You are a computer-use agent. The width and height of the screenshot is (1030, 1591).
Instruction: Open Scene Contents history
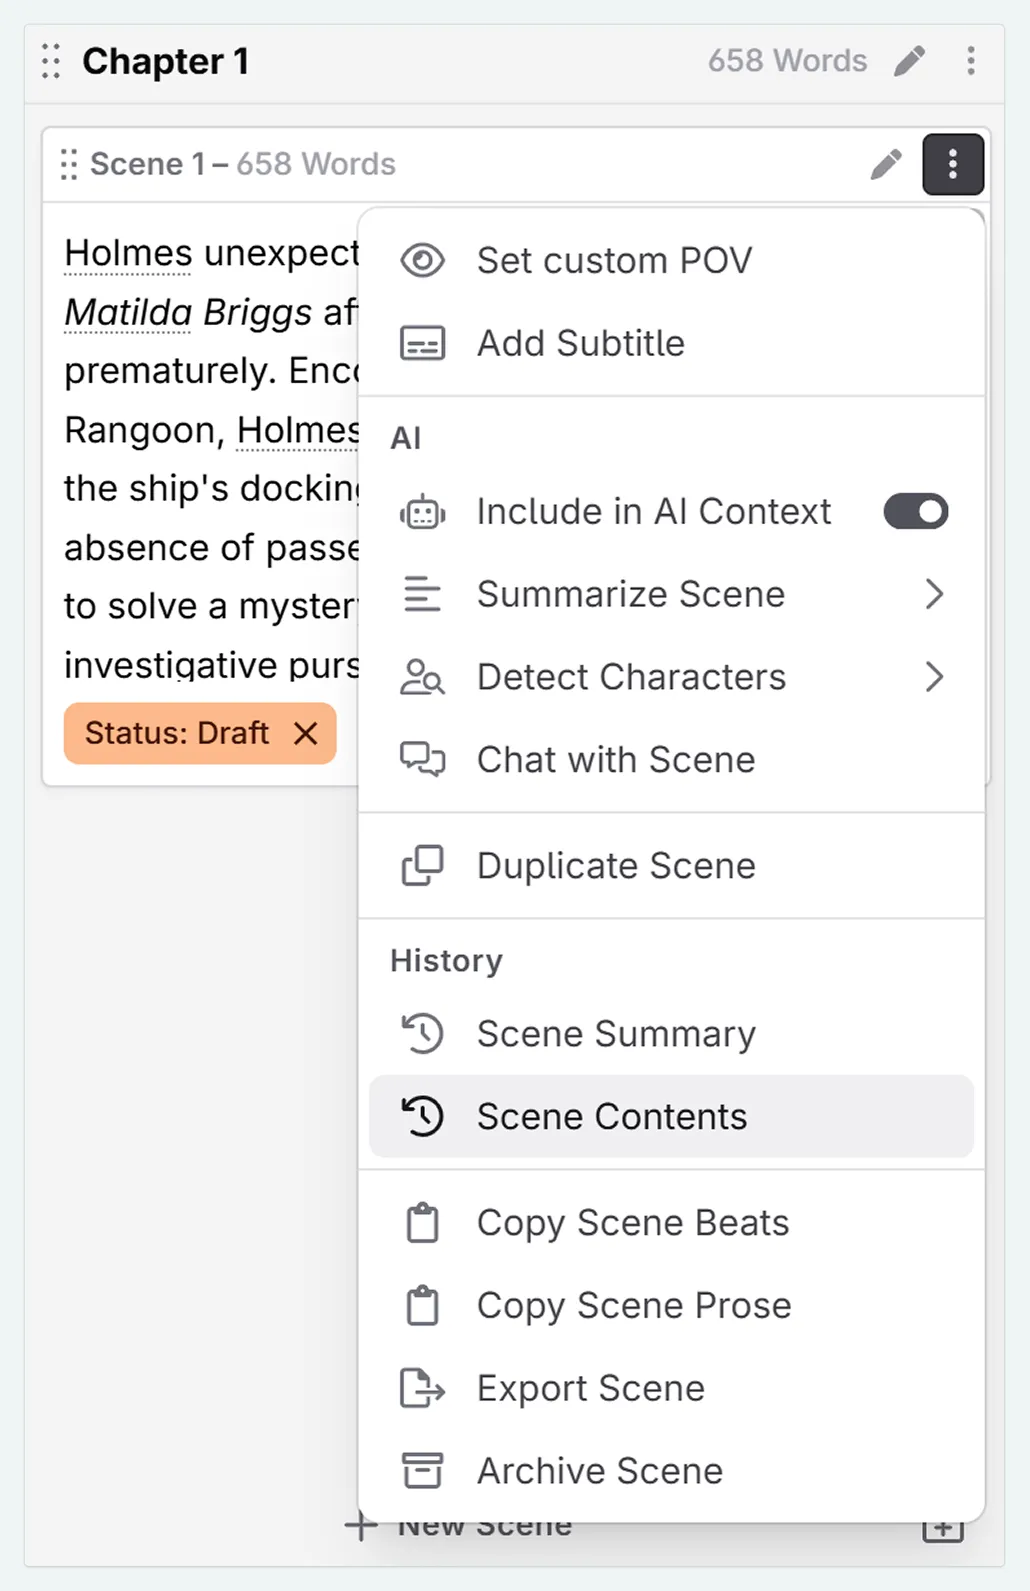coord(611,1117)
